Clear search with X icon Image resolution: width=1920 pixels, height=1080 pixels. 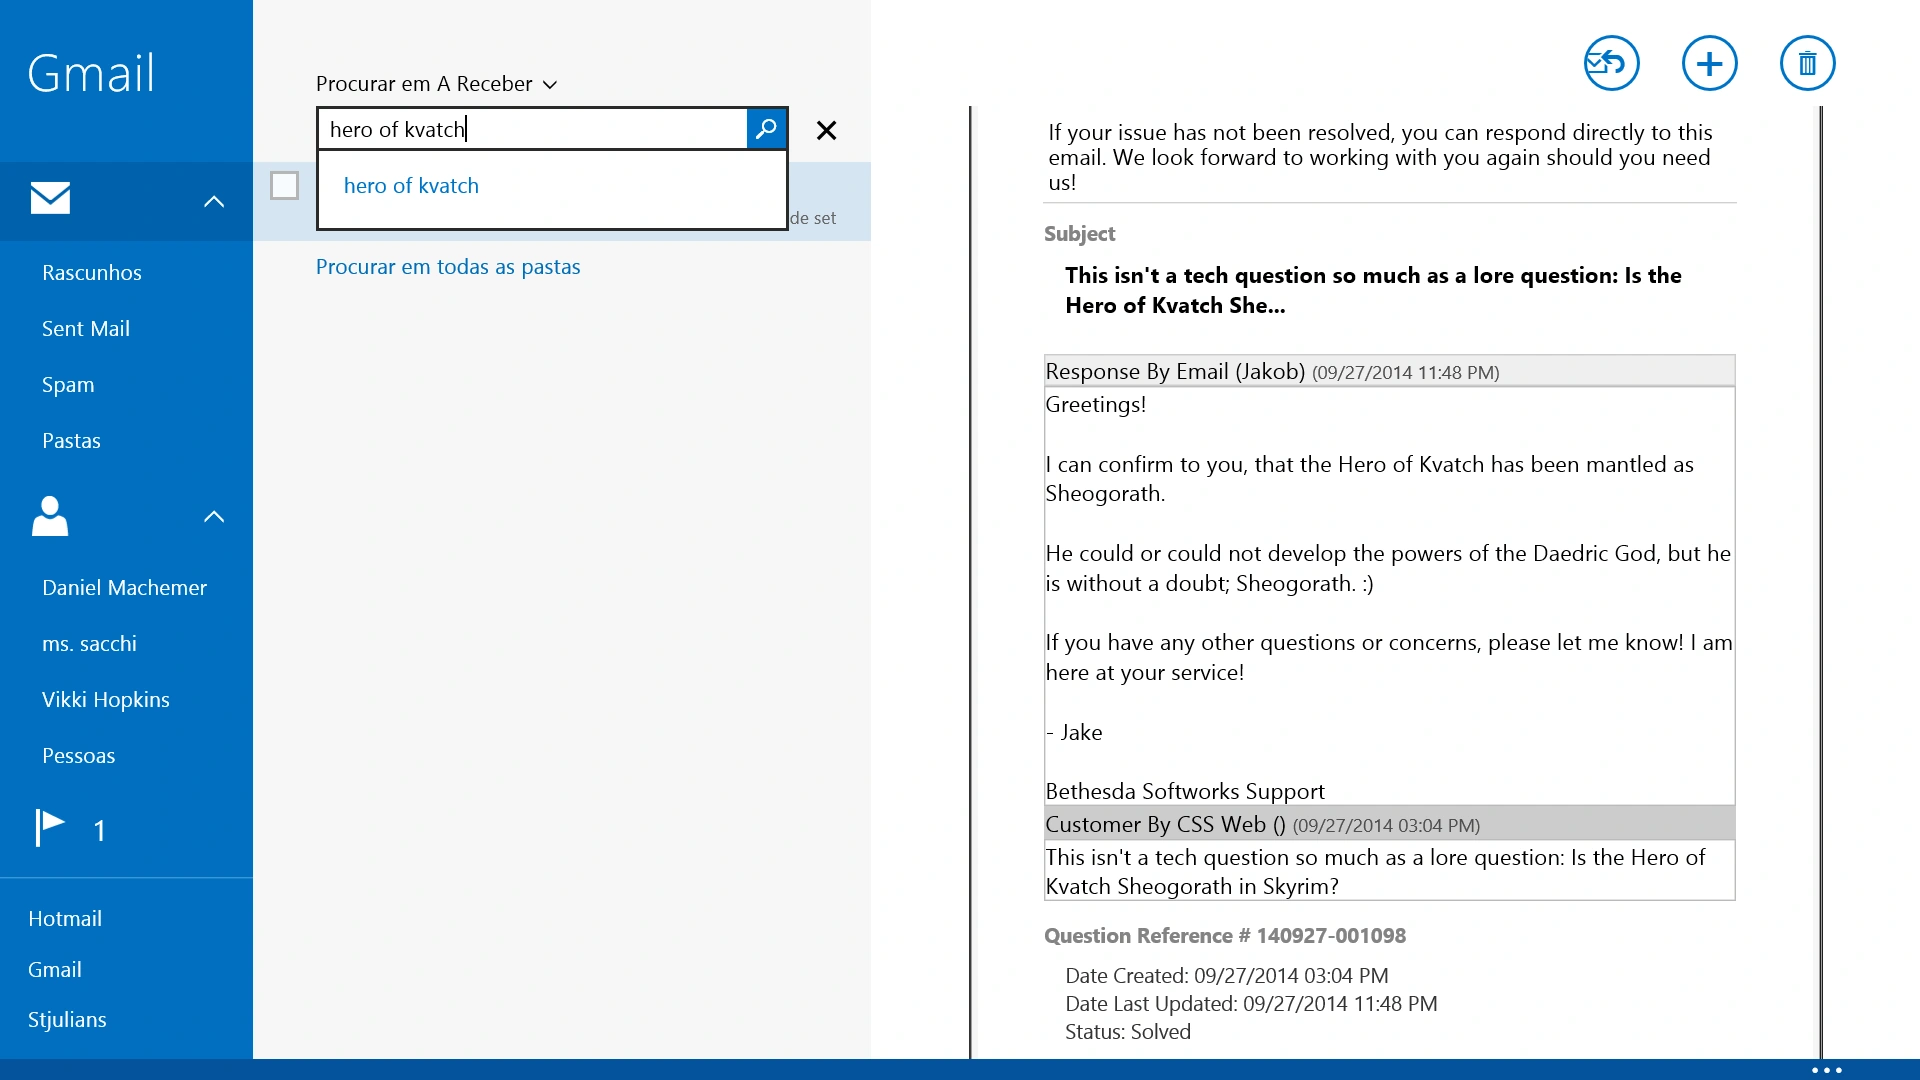pyautogui.click(x=826, y=130)
